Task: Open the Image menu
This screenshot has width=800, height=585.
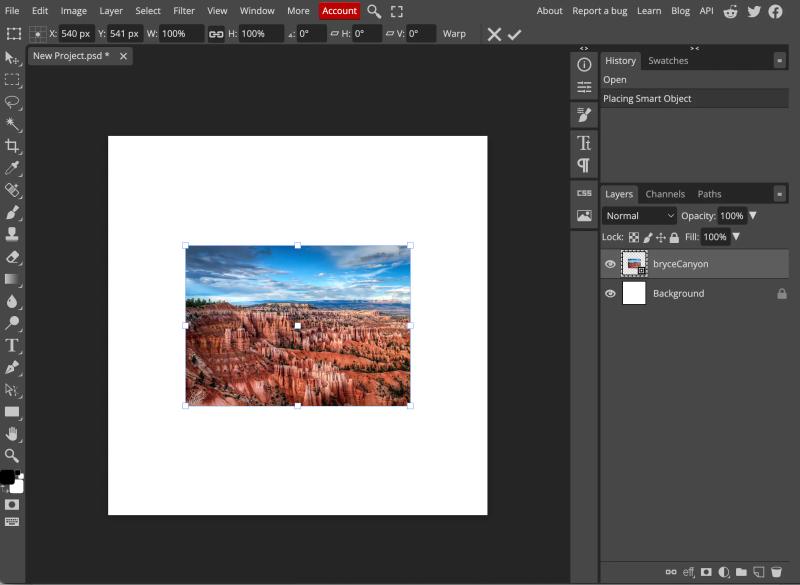Action: tap(73, 11)
